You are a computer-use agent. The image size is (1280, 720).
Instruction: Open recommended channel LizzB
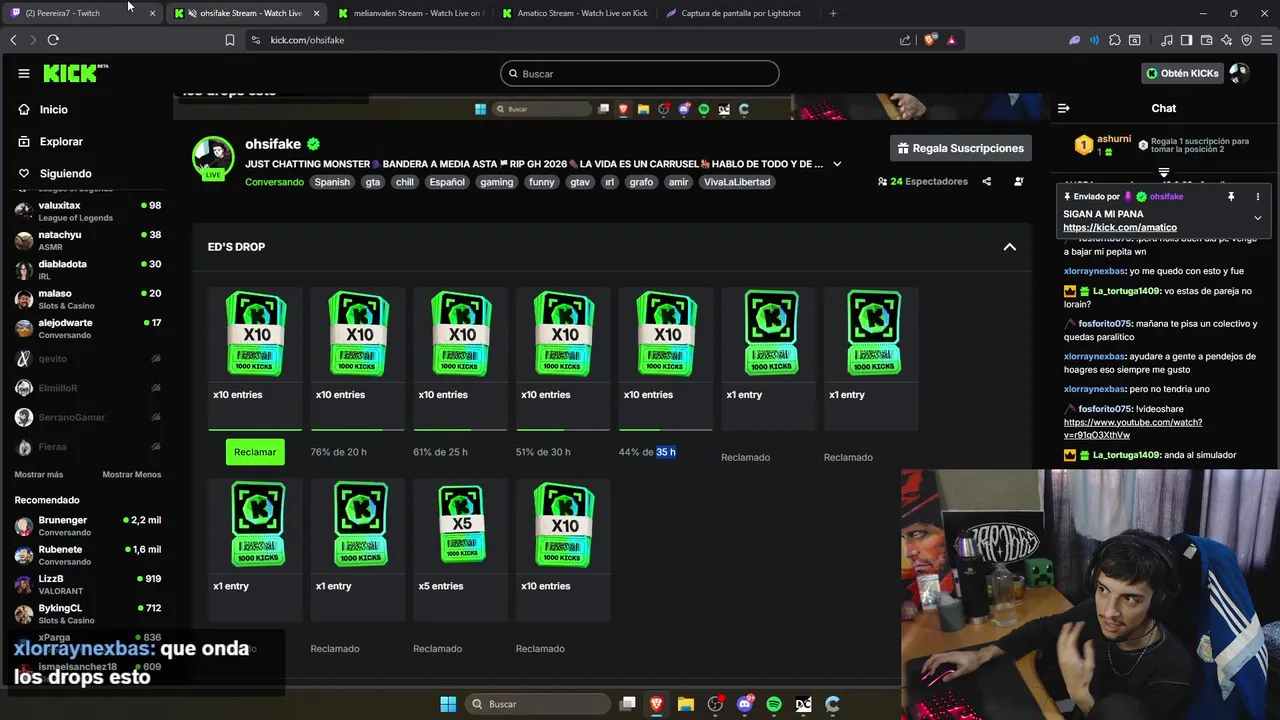88,584
